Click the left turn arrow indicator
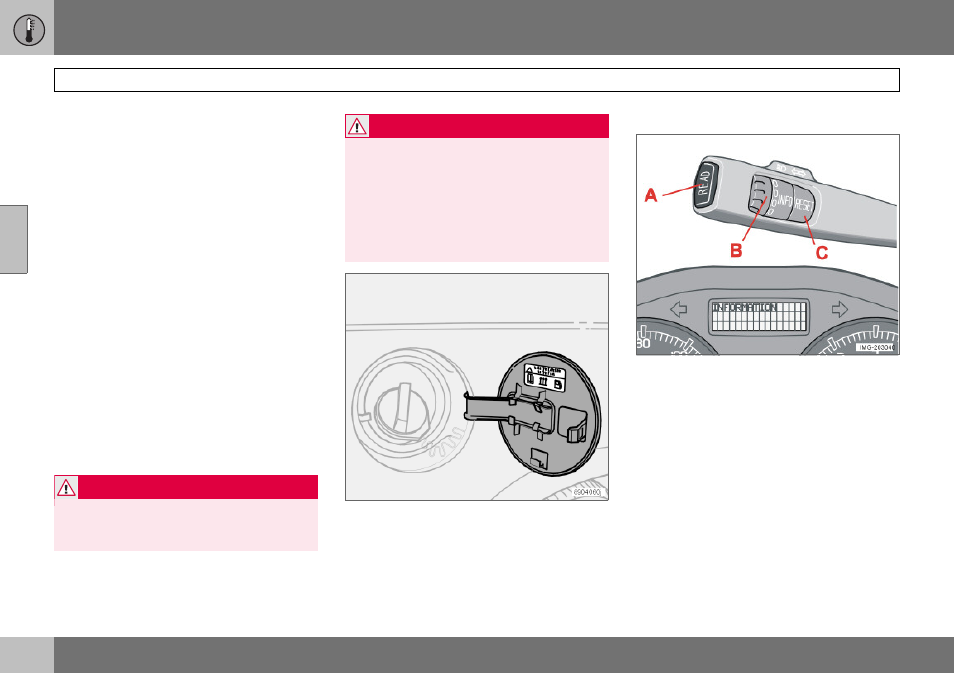The height and width of the screenshot is (673, 954). click(678, 309)
